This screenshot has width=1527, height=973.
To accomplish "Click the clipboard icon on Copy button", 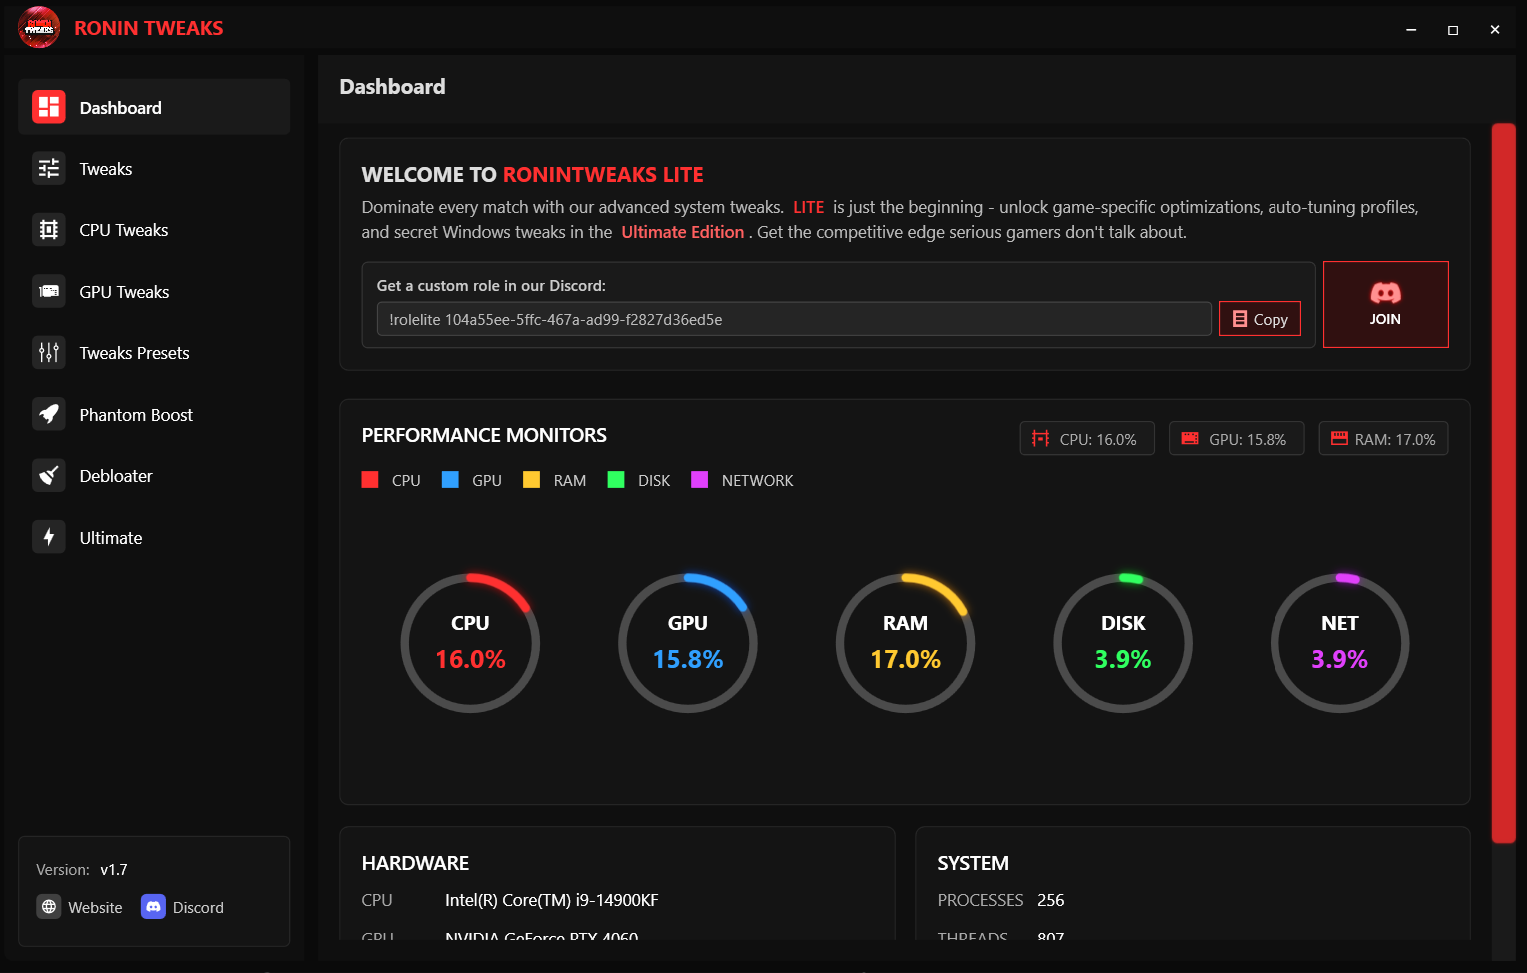I will [1240, 319].
